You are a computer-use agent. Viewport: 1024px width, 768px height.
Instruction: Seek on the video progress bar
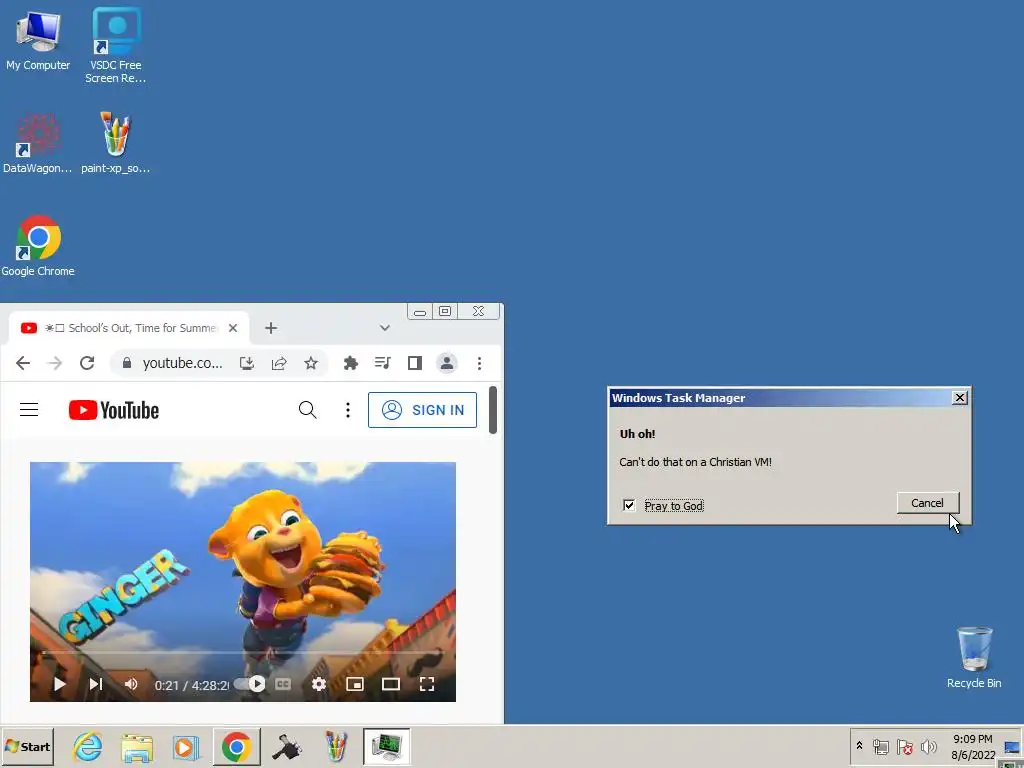[x=243, y=652]
